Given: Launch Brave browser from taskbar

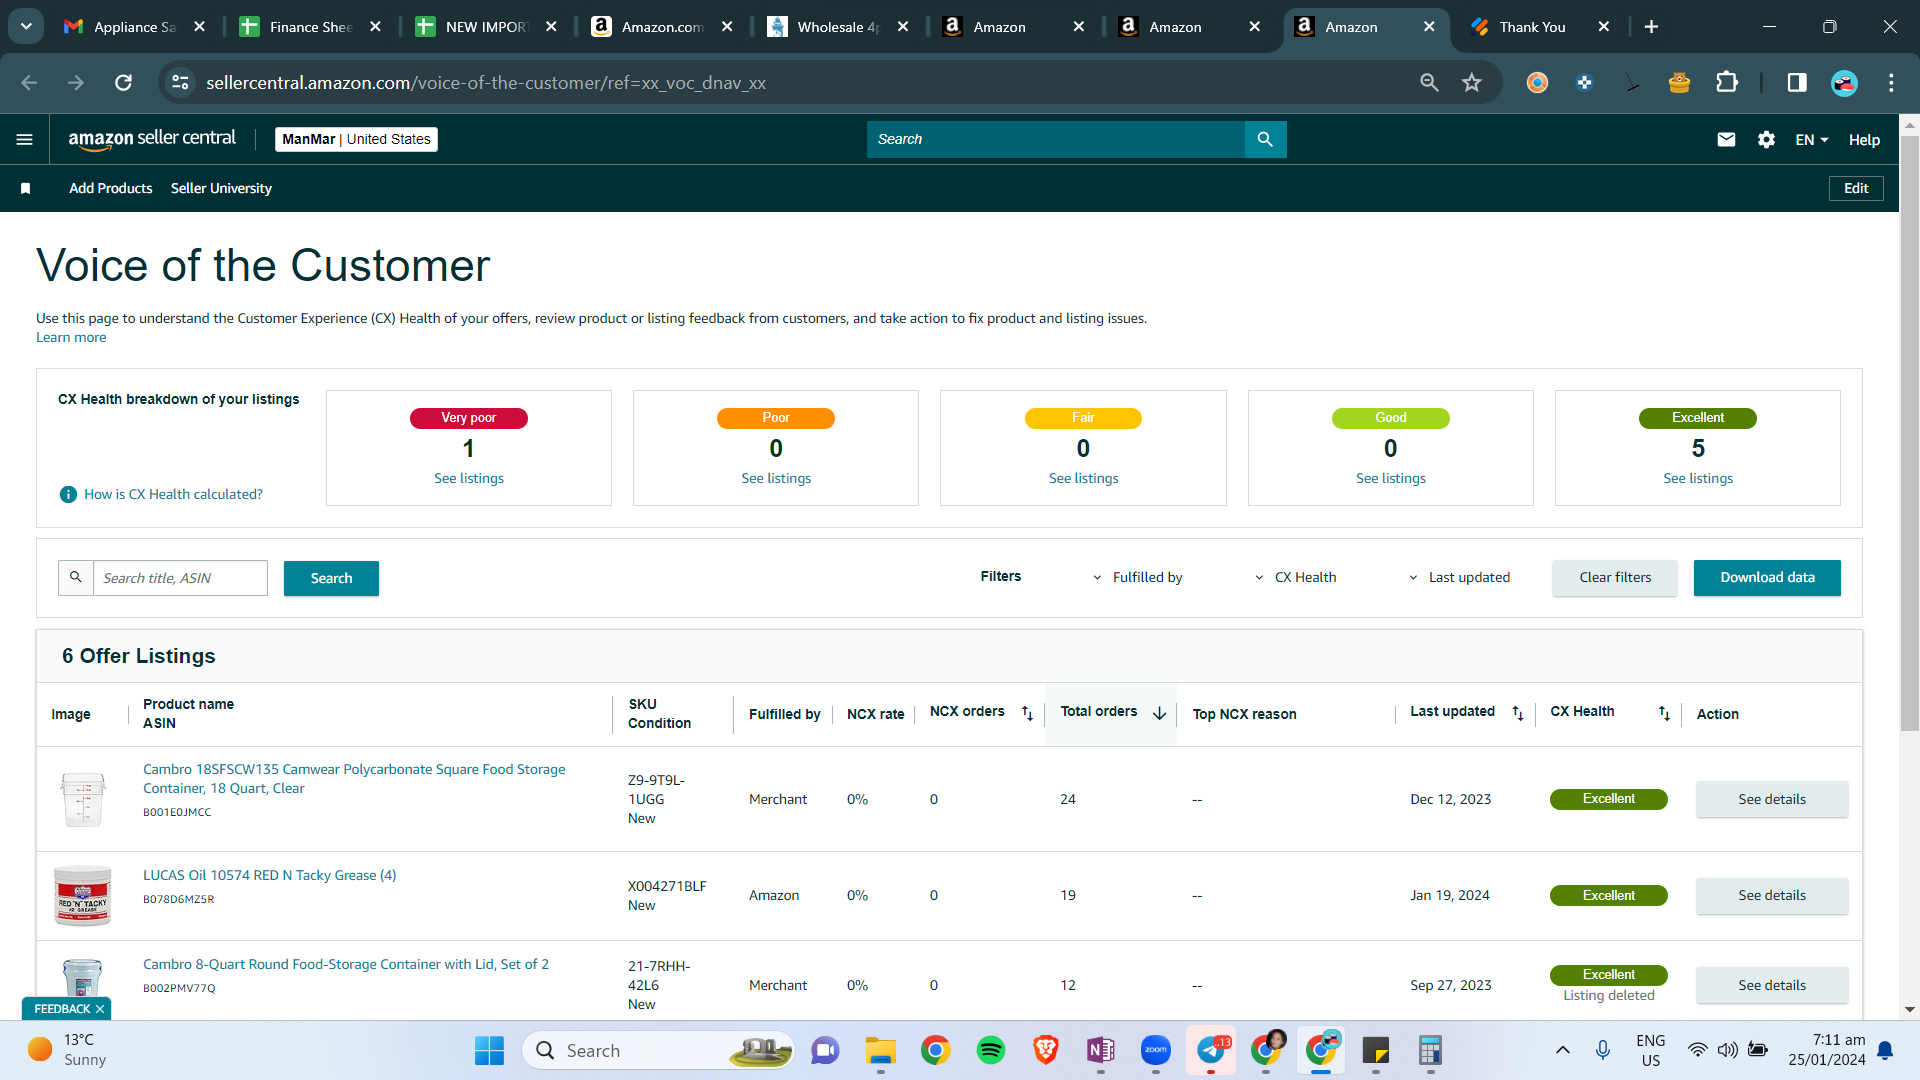Looking at the screenshot, I should [1046, 1050].
